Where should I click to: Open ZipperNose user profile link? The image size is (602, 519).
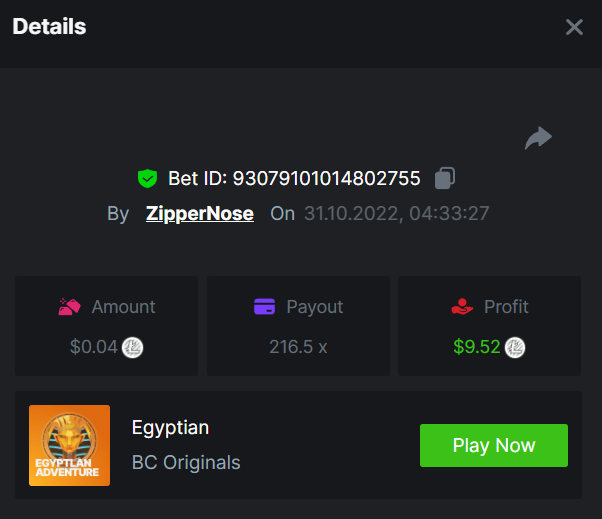tap(199, 213)
